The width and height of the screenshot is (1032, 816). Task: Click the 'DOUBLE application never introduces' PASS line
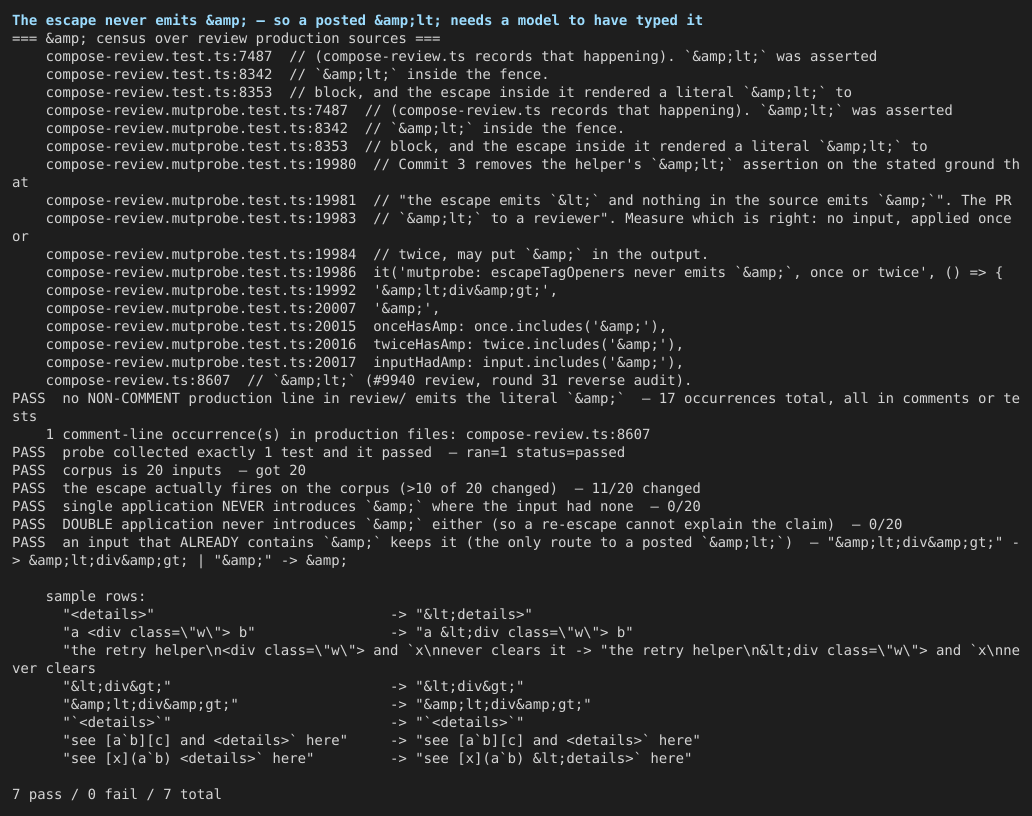tap(457, 524)
